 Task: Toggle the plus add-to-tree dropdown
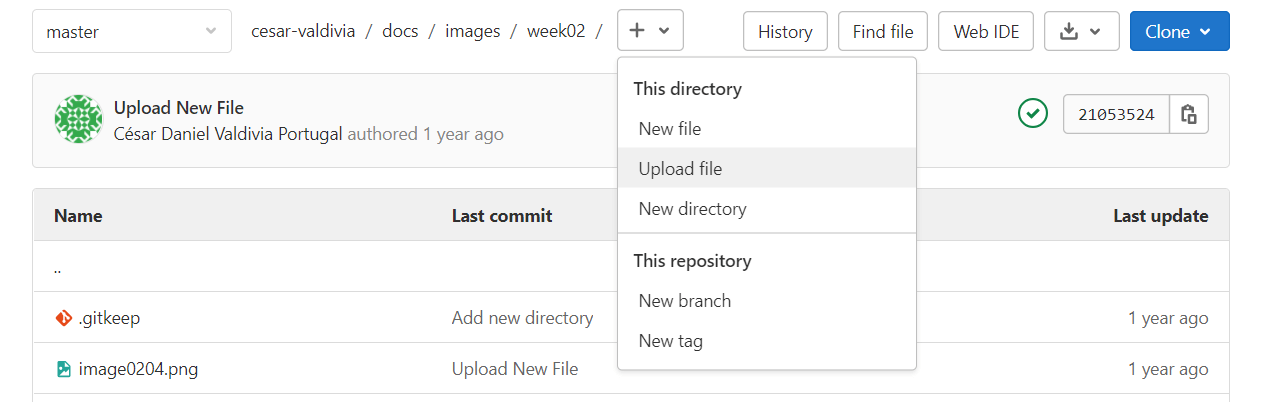tap(650, 32)
